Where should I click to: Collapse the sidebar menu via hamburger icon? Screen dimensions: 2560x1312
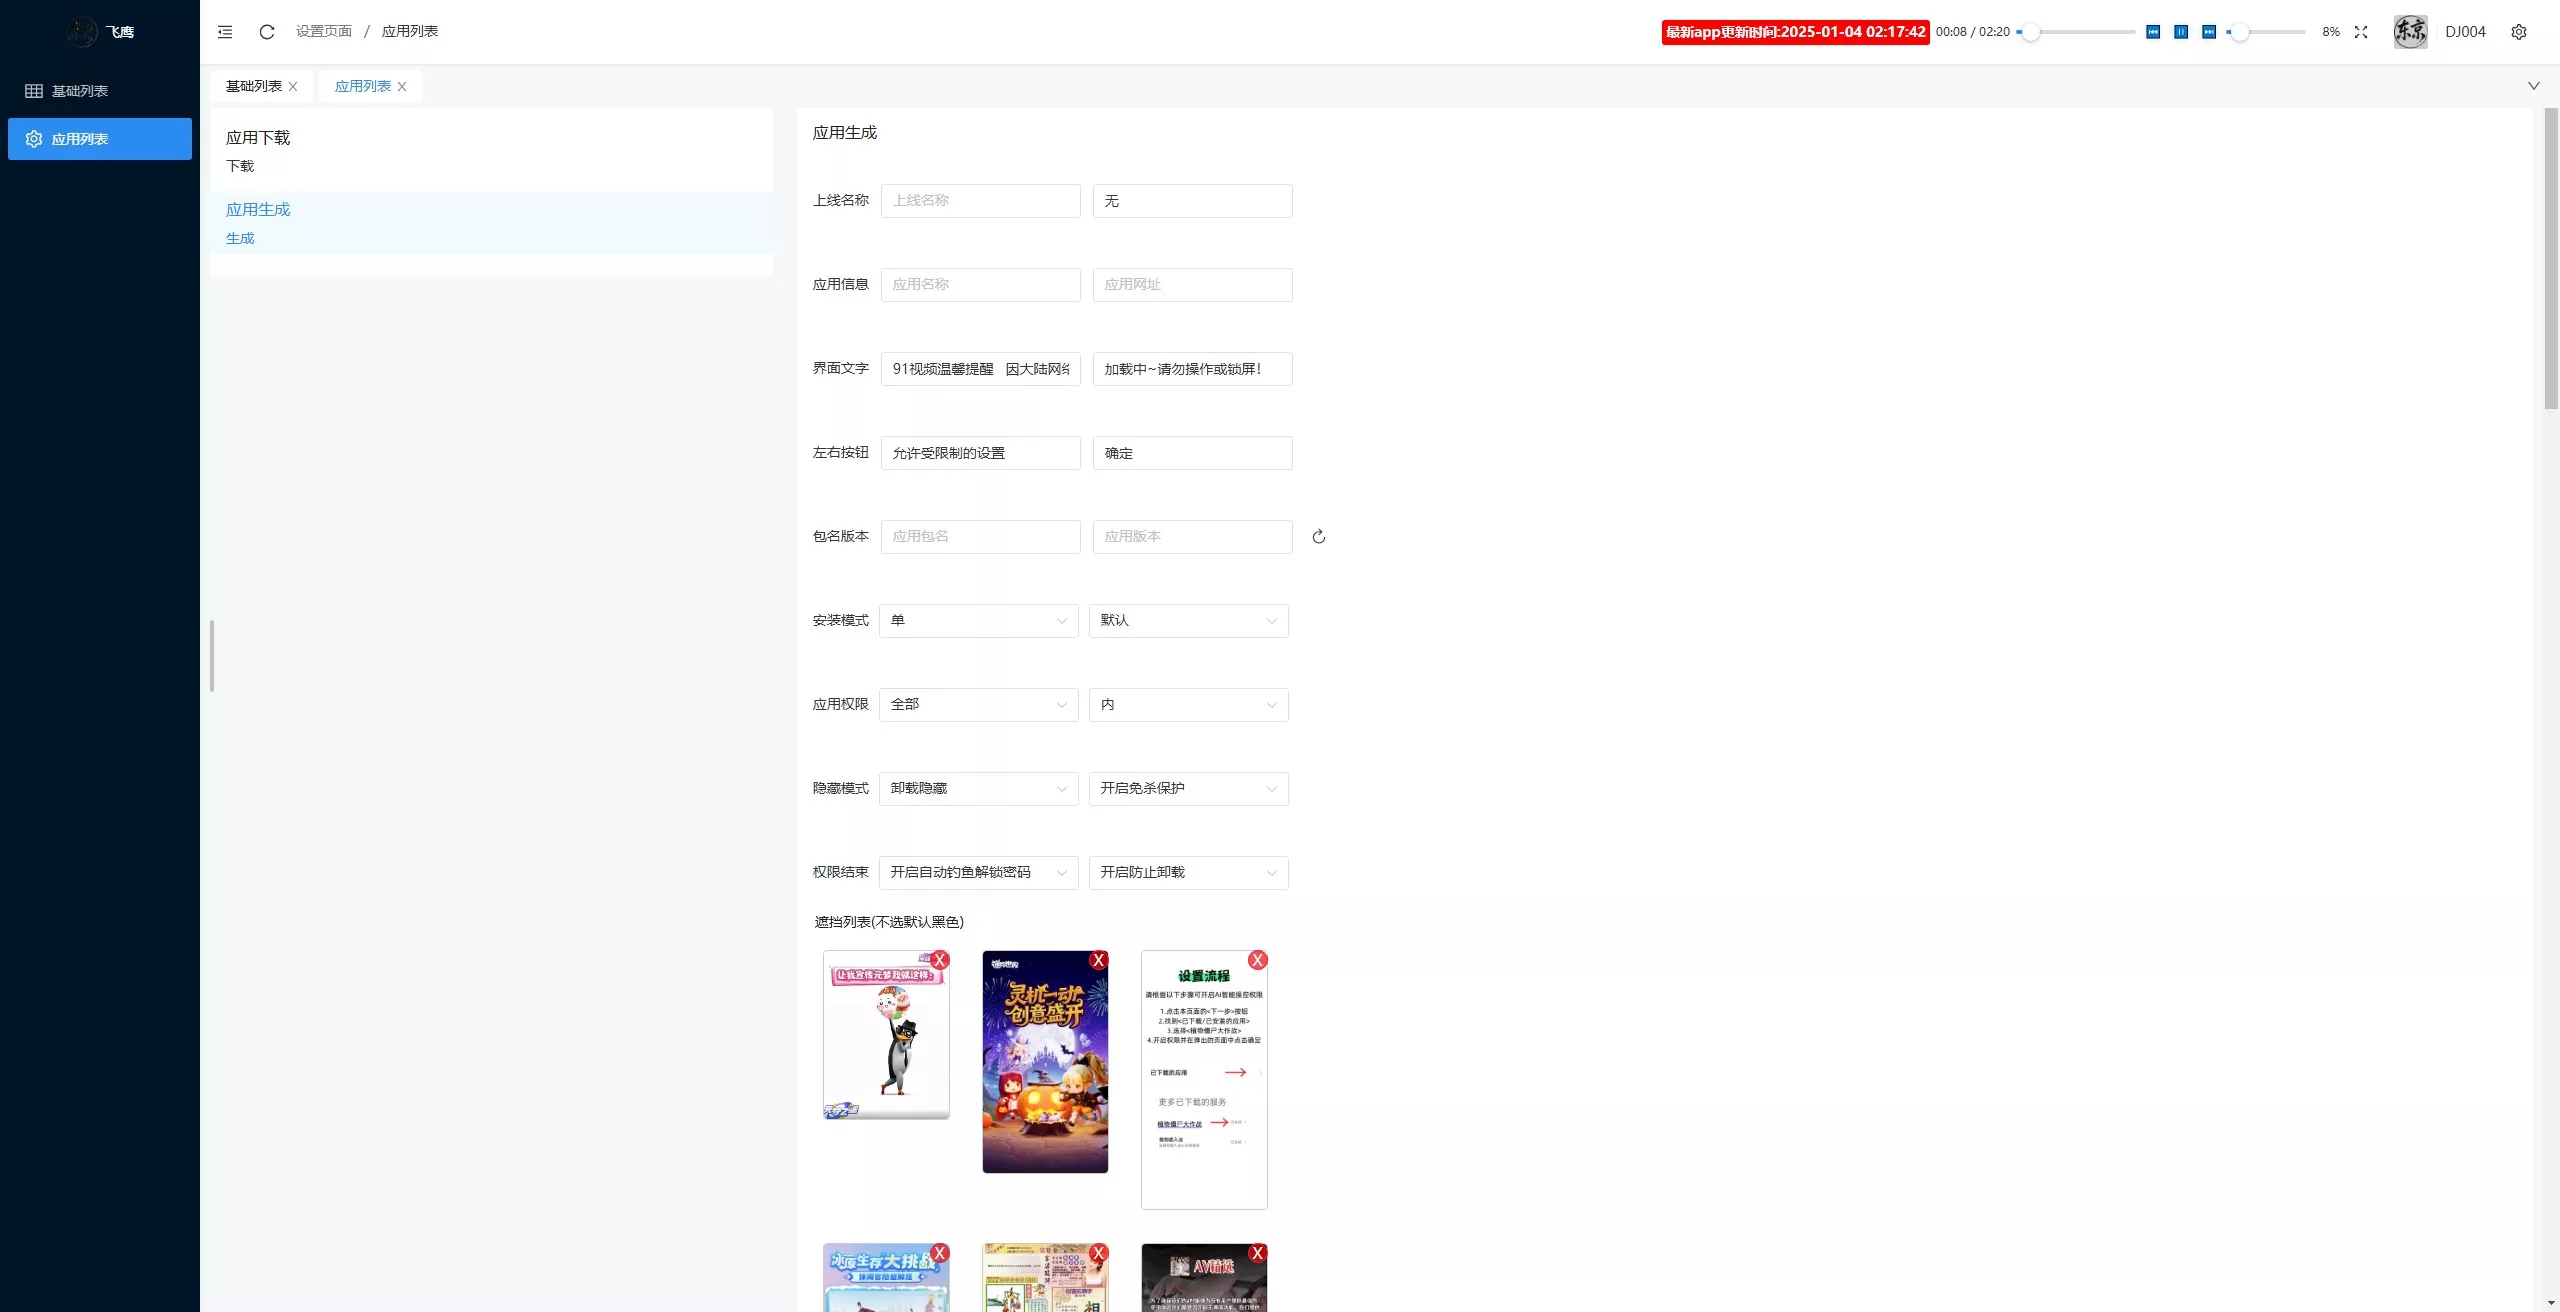tap(225, 32)
